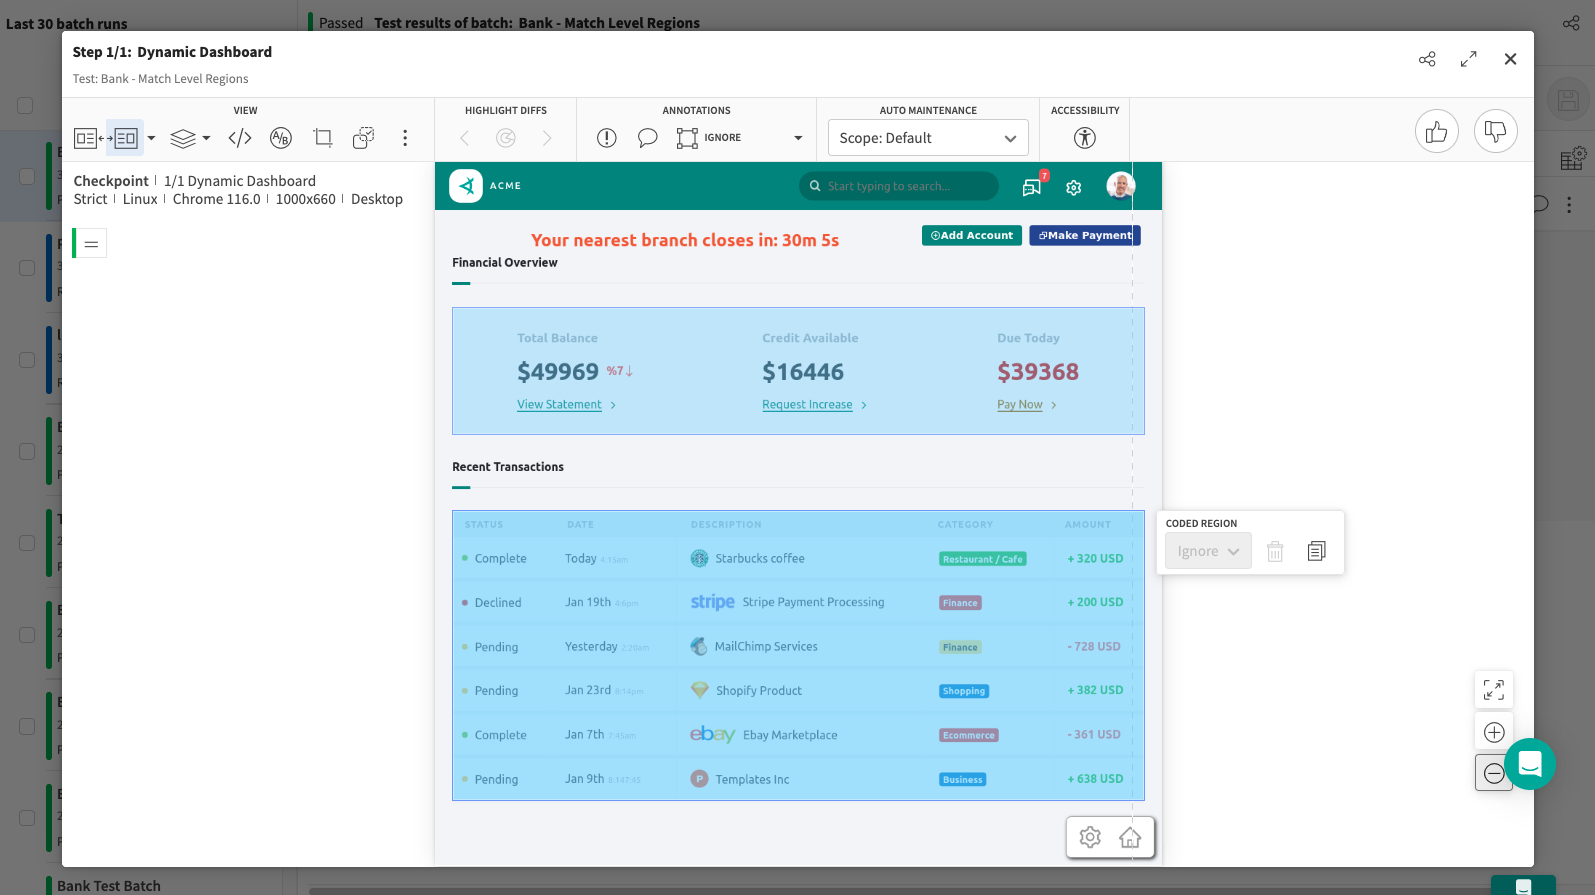The height and width of the screenshot is (895, 1595).
Task: Open root cause analysis code icon
Action: point(240,138)
